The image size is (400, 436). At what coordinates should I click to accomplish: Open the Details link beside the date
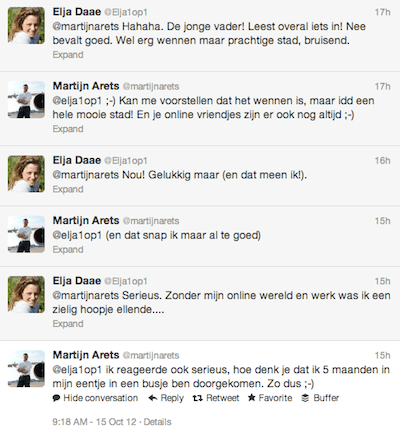(157, 422)
